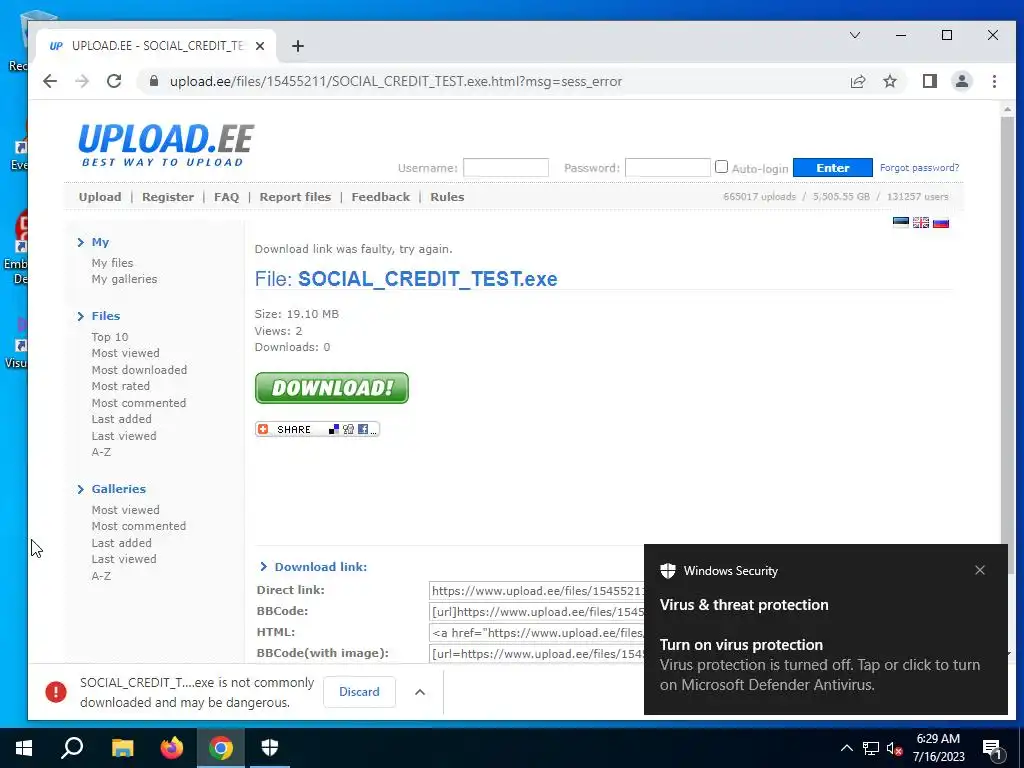Open tab search chevron in title bar
Viewport: 1024px width, 768px height.
point(854,35)
